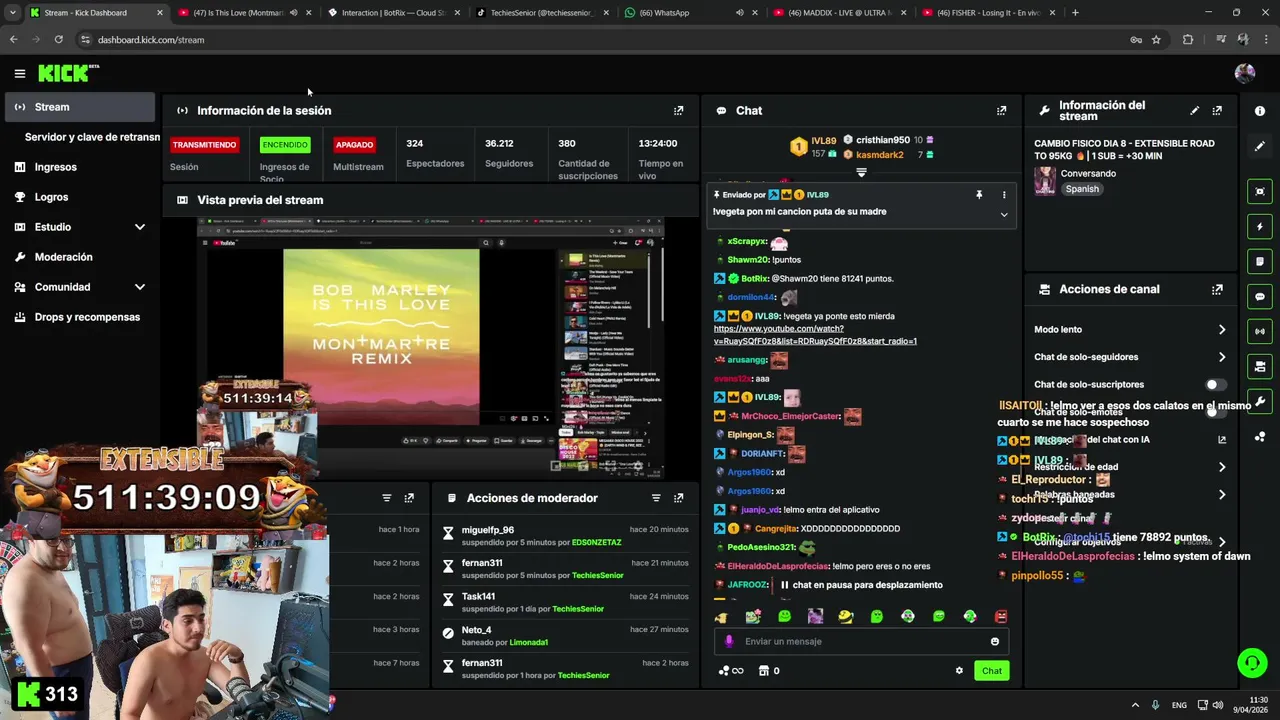Filter the Acciones de moderador list
This screenshot has height=720, width=1280.
(x=656, y=498)
